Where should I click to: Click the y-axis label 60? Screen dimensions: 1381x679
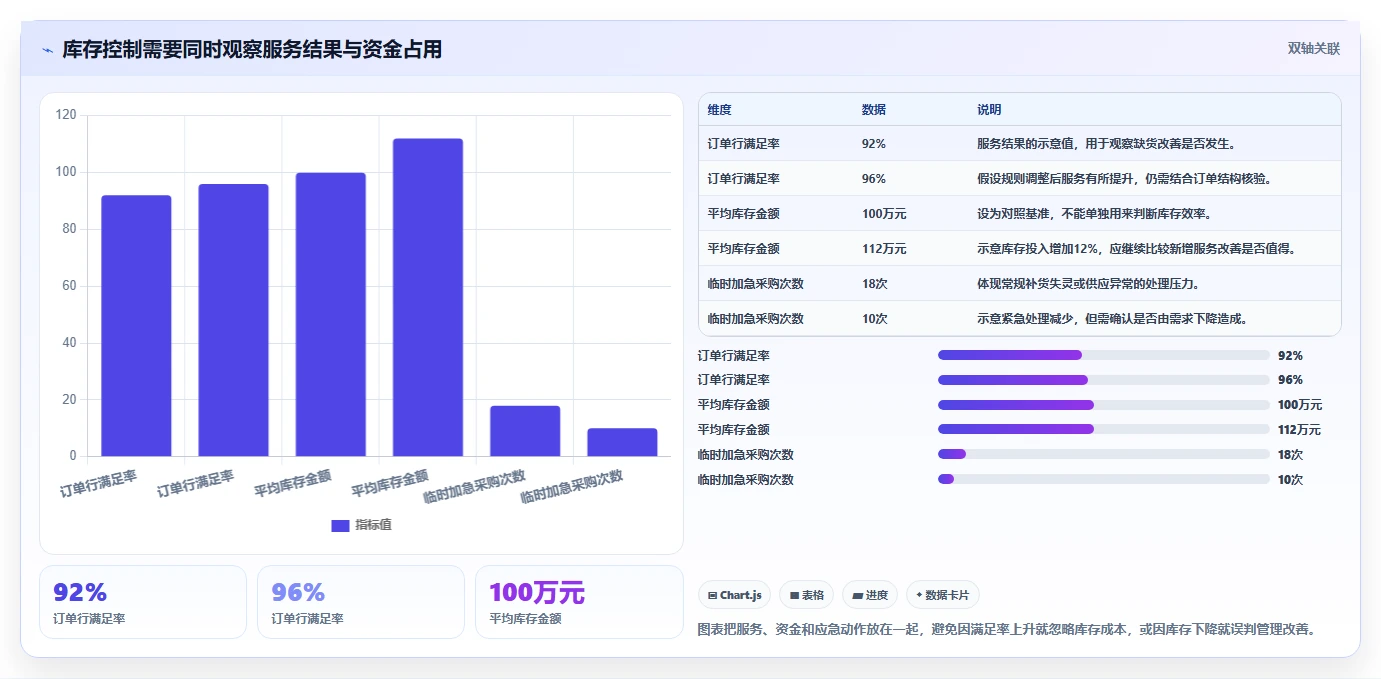[x=69, y=286]
